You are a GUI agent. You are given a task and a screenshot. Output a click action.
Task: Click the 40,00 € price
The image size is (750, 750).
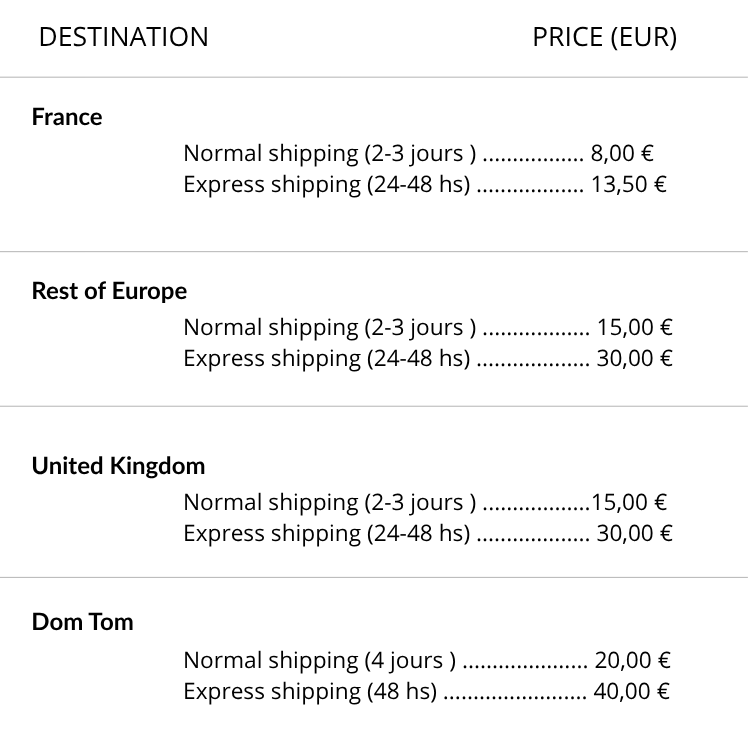coord(631,692)
